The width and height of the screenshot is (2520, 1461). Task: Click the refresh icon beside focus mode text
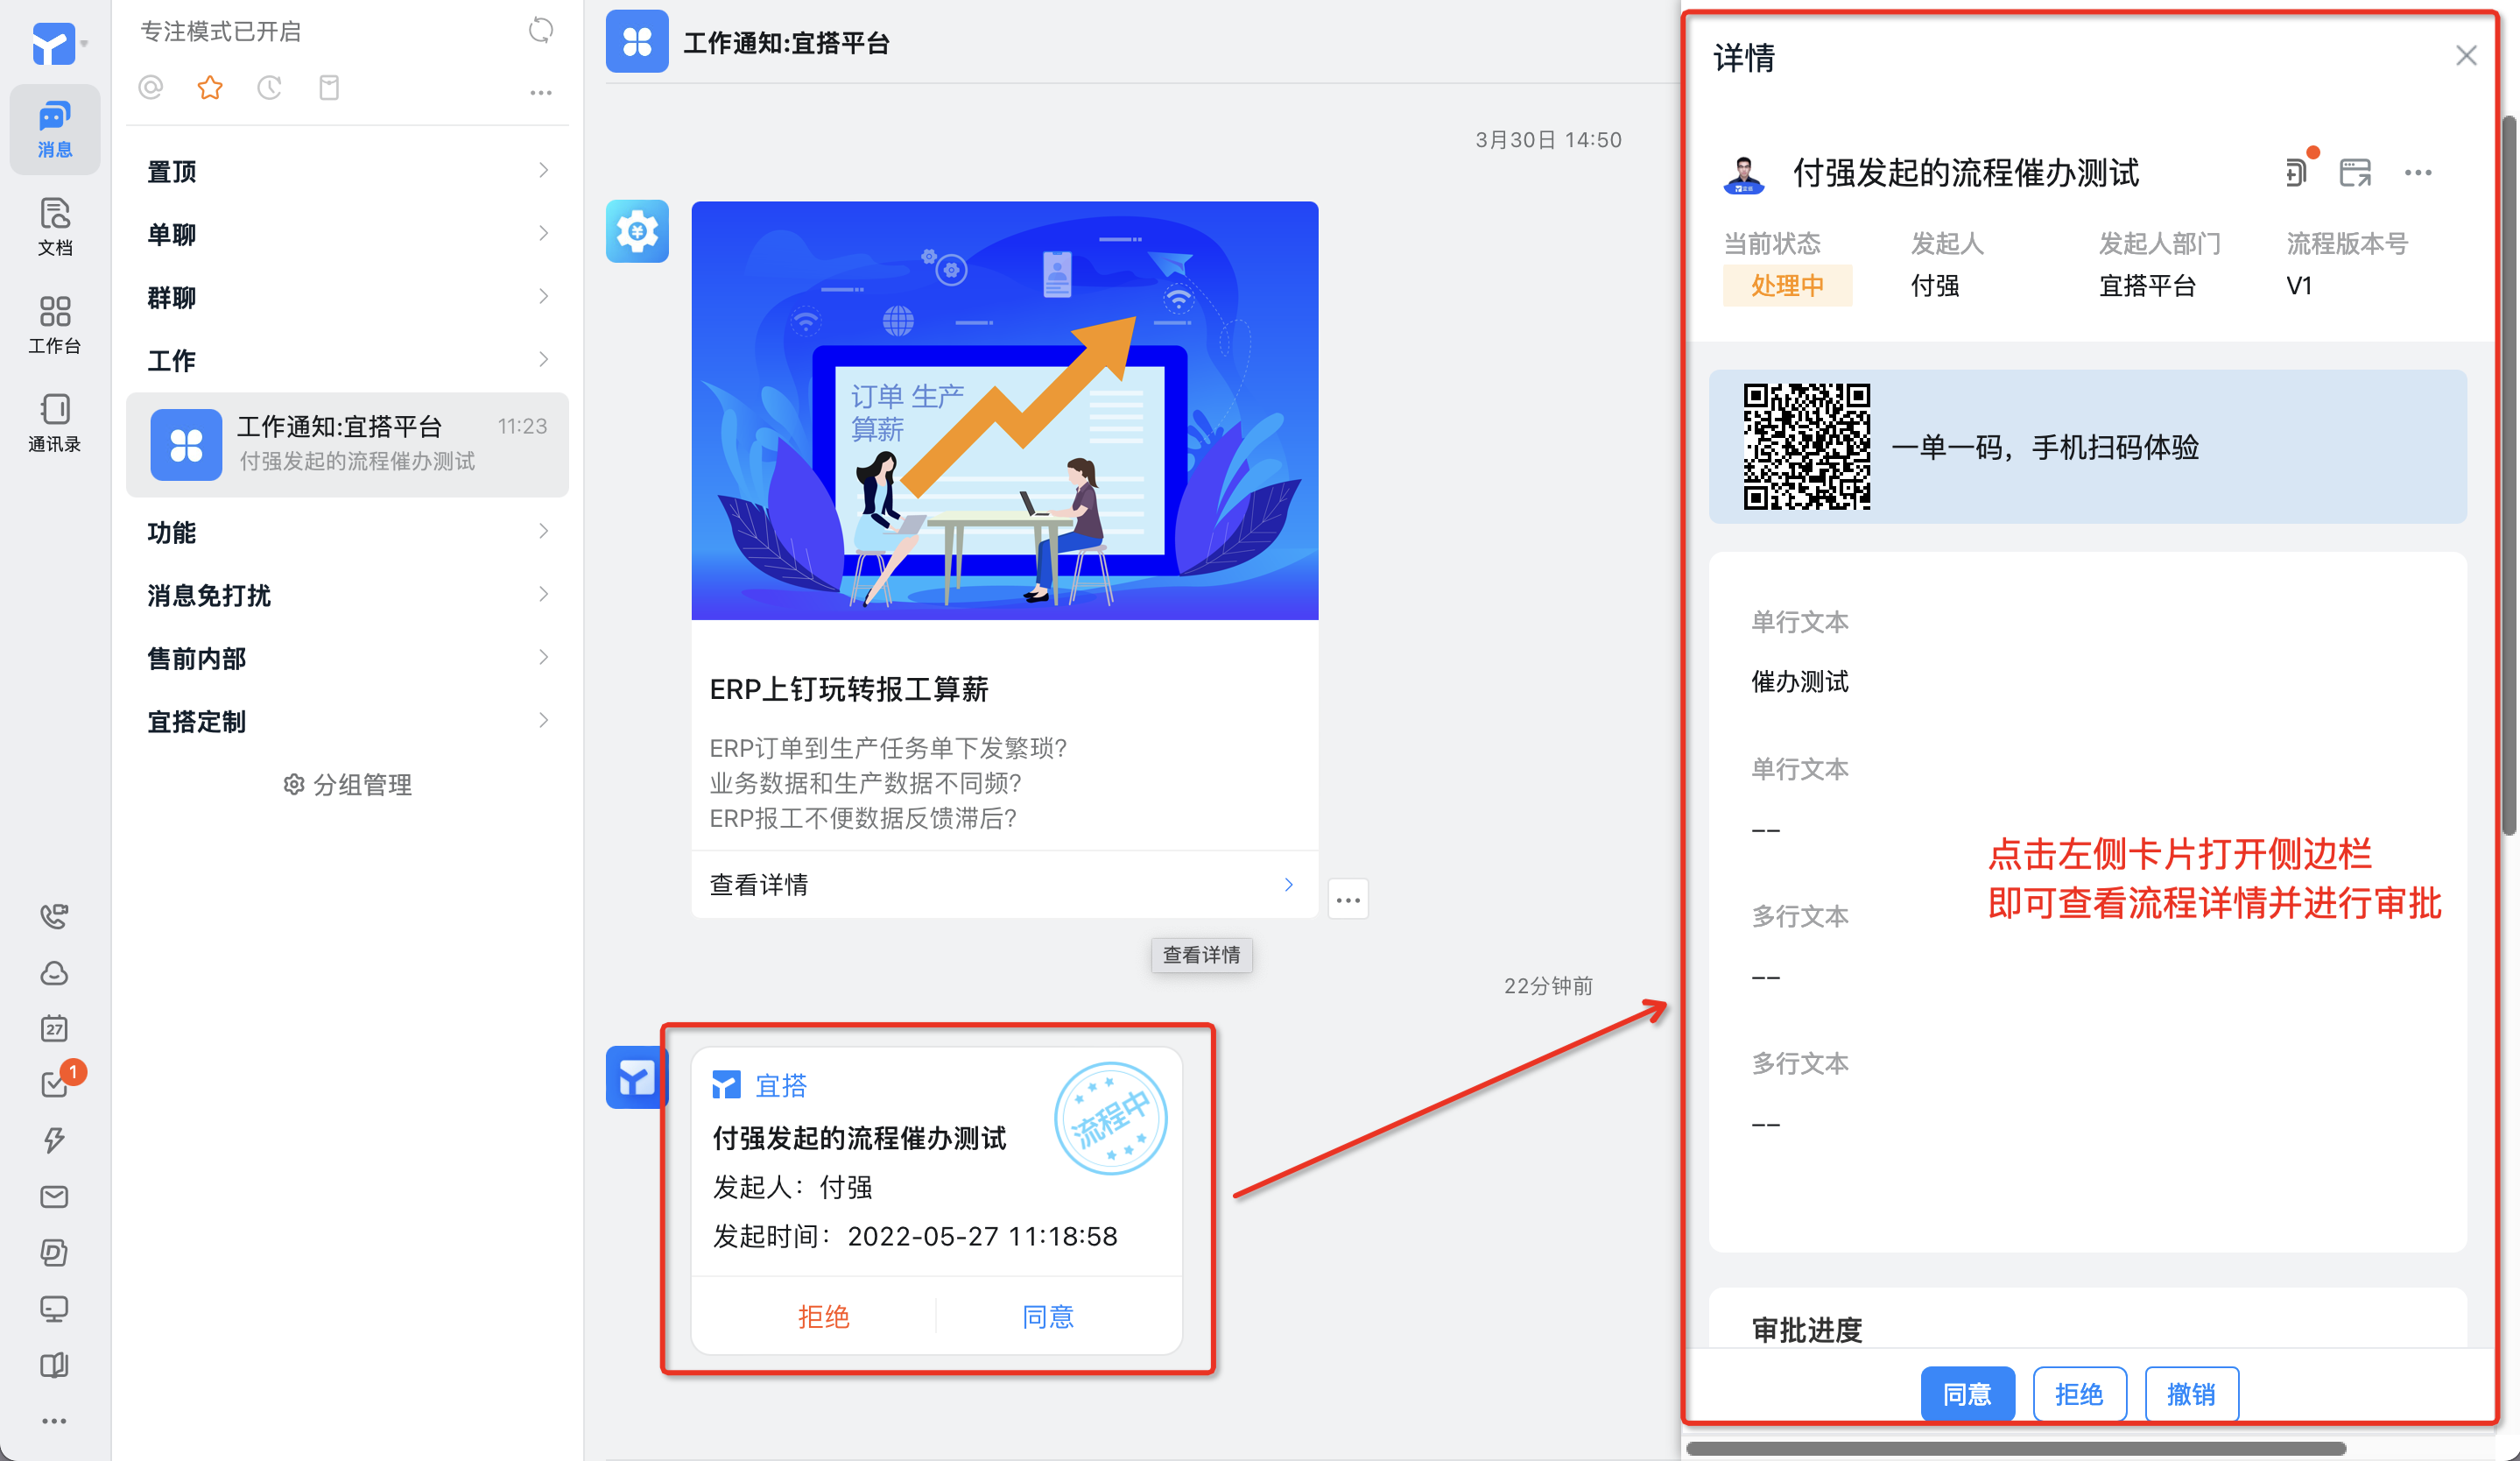541,31
